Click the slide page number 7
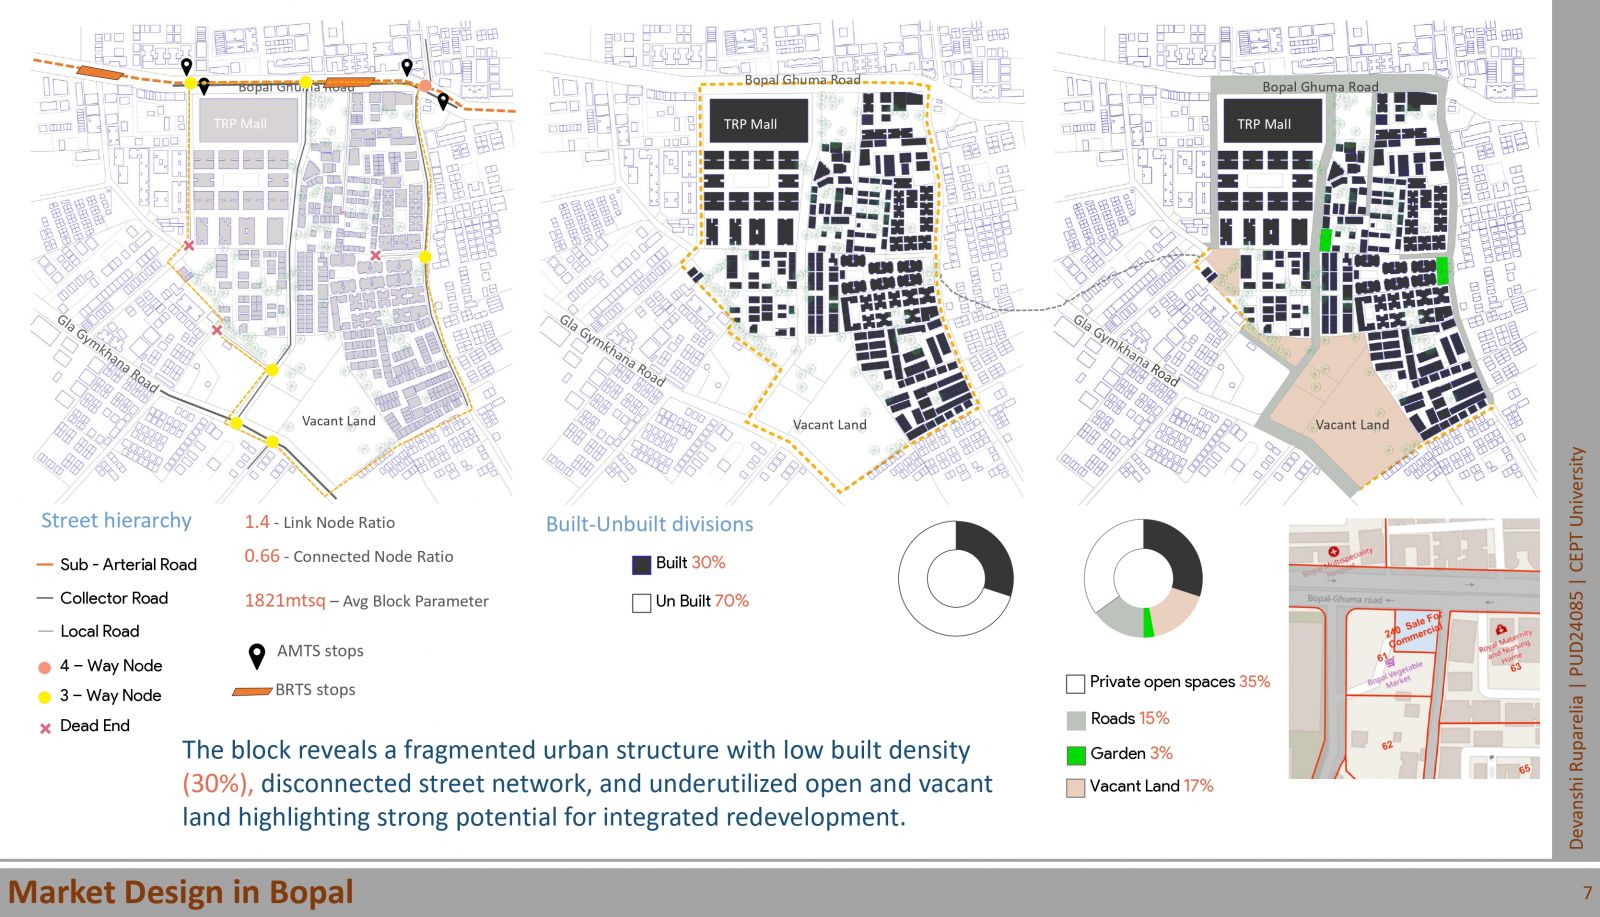Image resolution: width=1600 pixels, height=917 pixels. point(1587,892)
